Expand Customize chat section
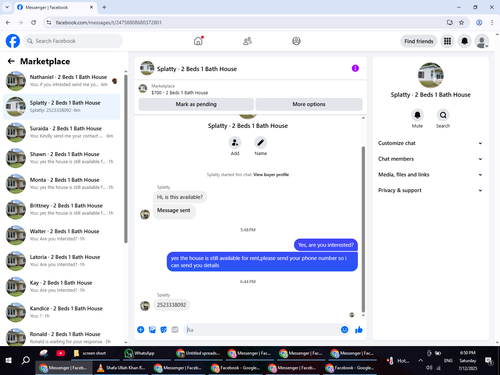 pos(430,143)
